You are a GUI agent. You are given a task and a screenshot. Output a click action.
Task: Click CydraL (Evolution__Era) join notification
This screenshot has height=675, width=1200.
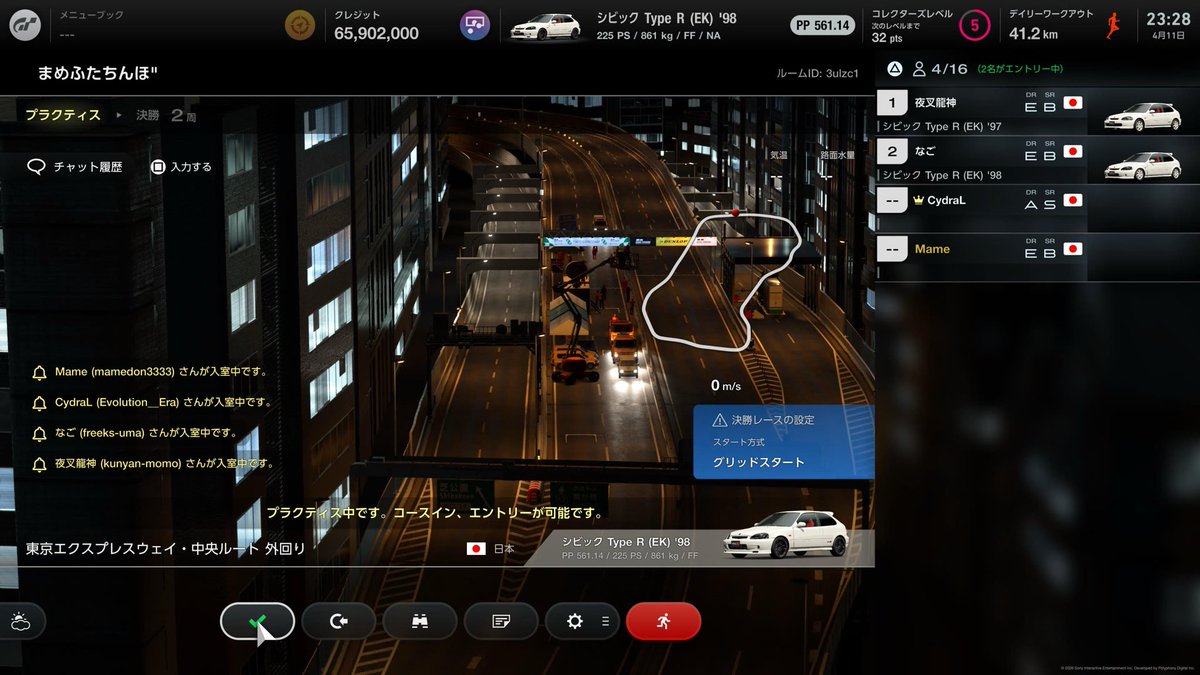click(164, 402)
